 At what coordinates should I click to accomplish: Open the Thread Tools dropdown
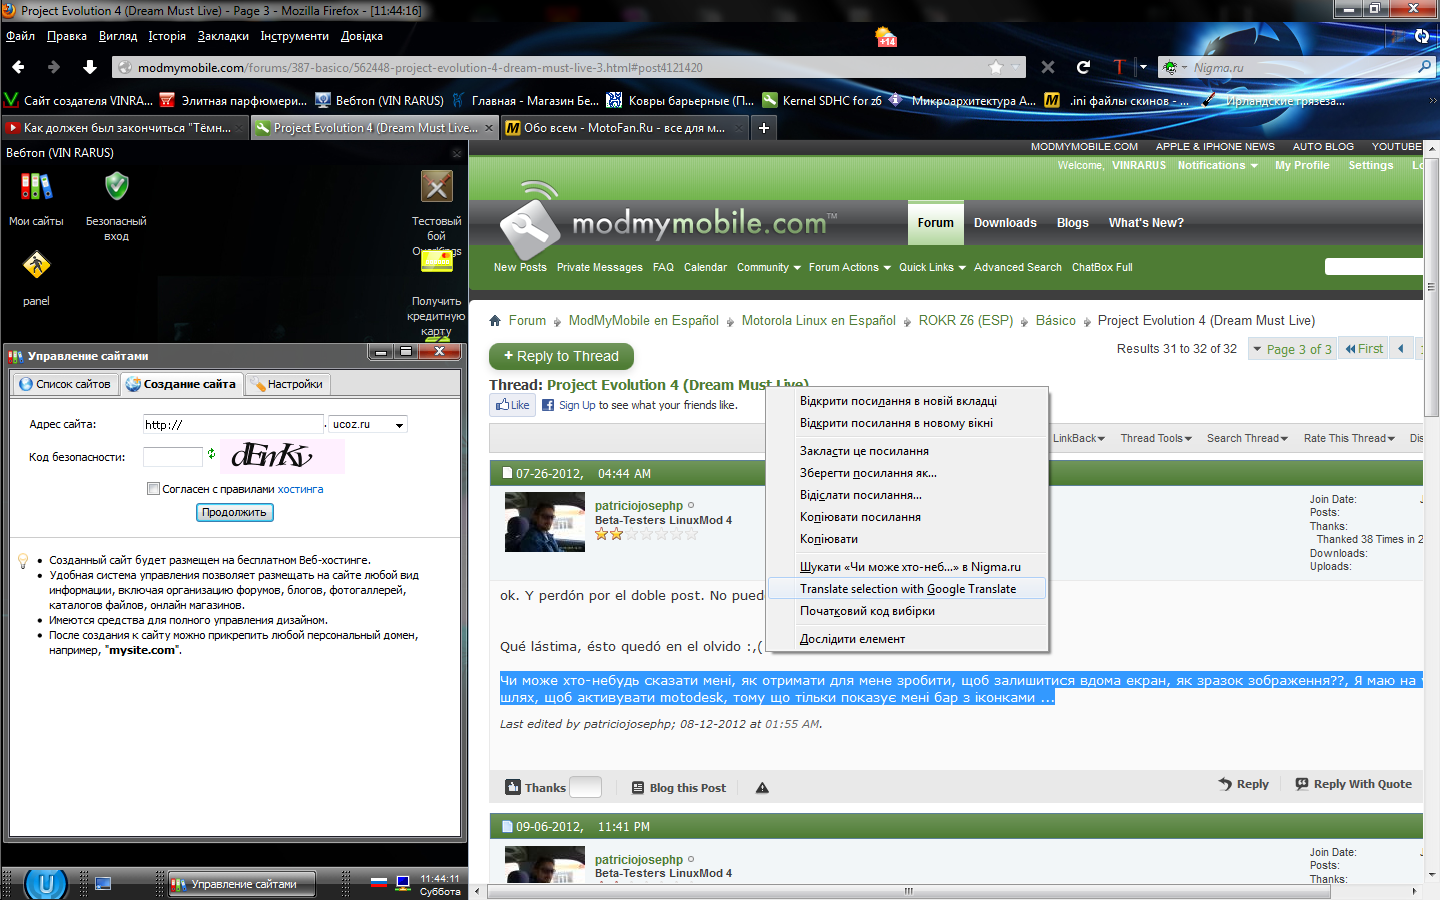tap(1156, 438)
